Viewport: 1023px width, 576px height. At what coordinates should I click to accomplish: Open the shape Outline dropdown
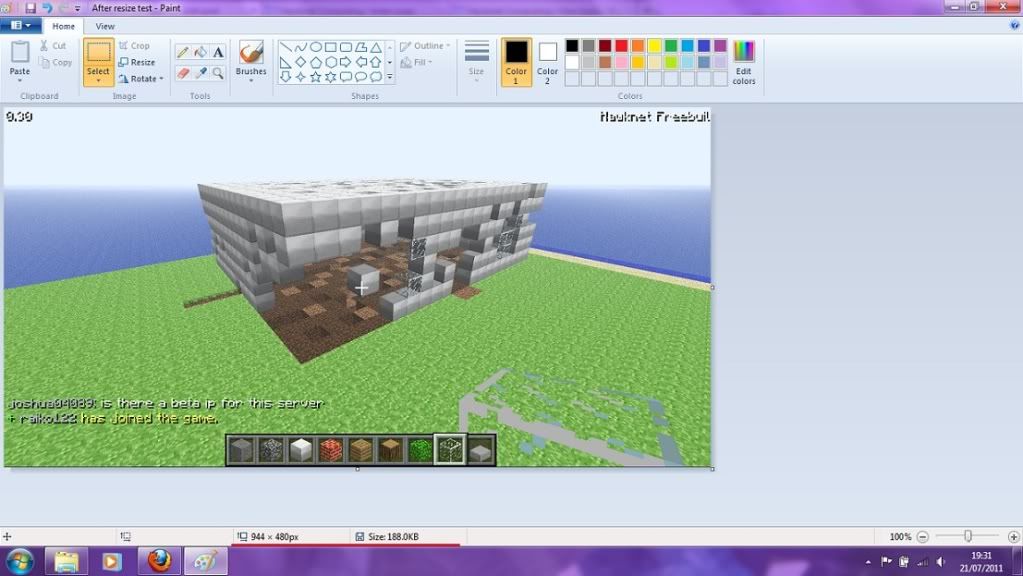click(425, 46)
